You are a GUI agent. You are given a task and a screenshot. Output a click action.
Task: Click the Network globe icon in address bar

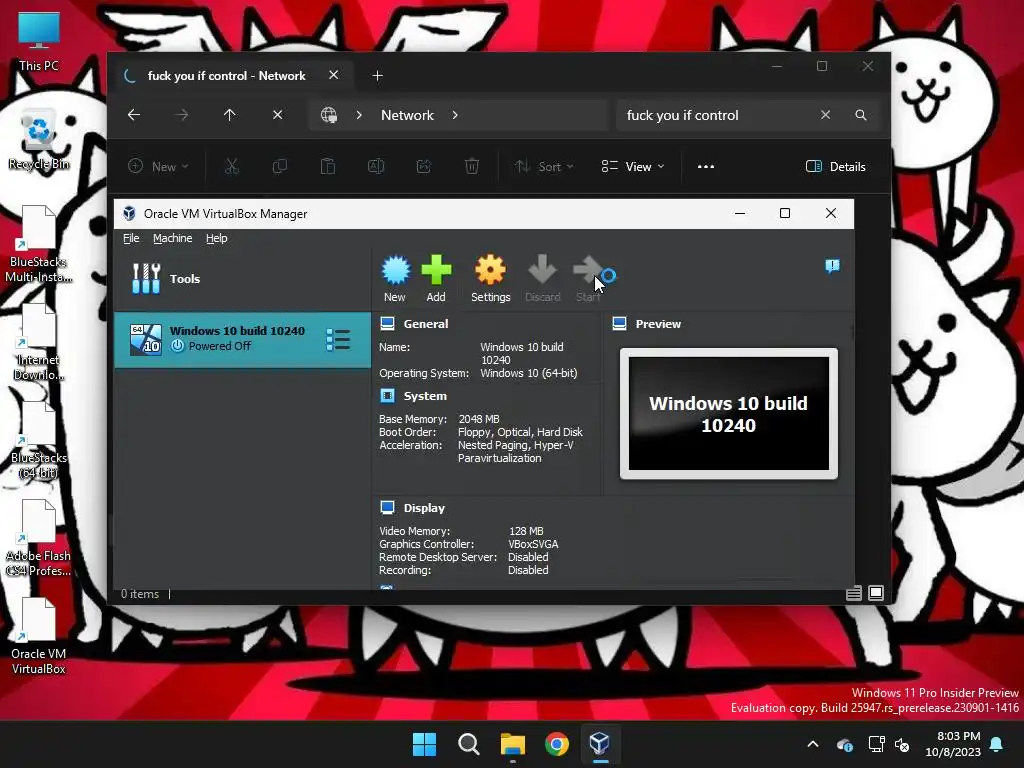(x=328, y=116)
